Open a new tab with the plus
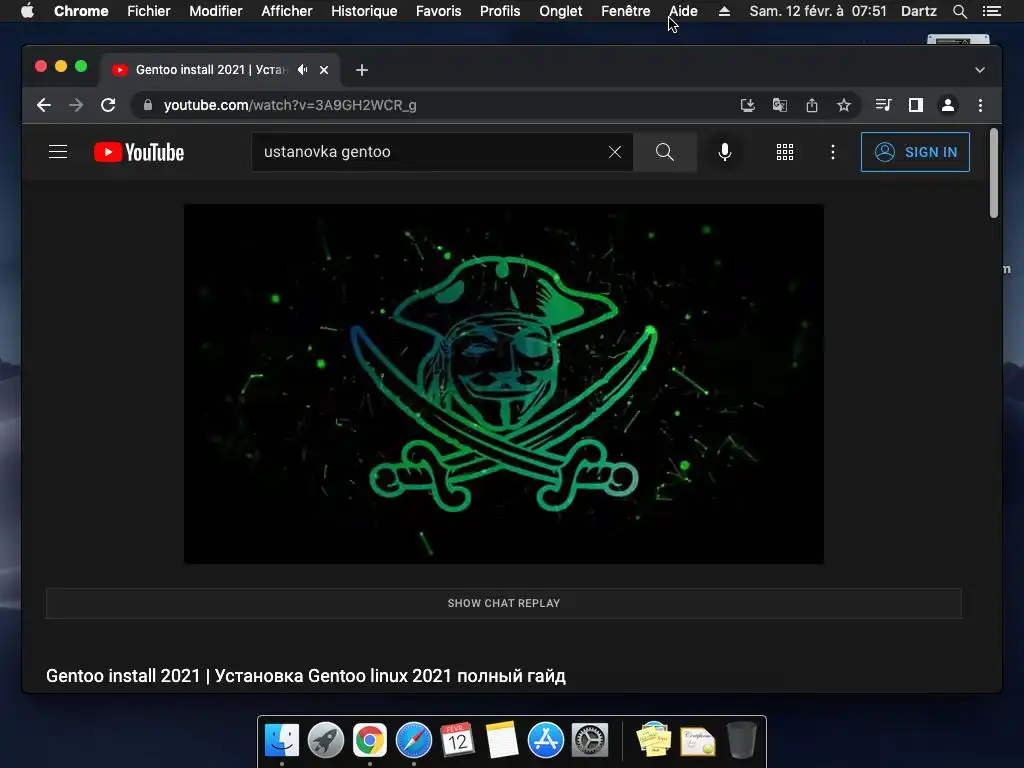Screen dimensions: 1024x768 (x=362, y=70)
